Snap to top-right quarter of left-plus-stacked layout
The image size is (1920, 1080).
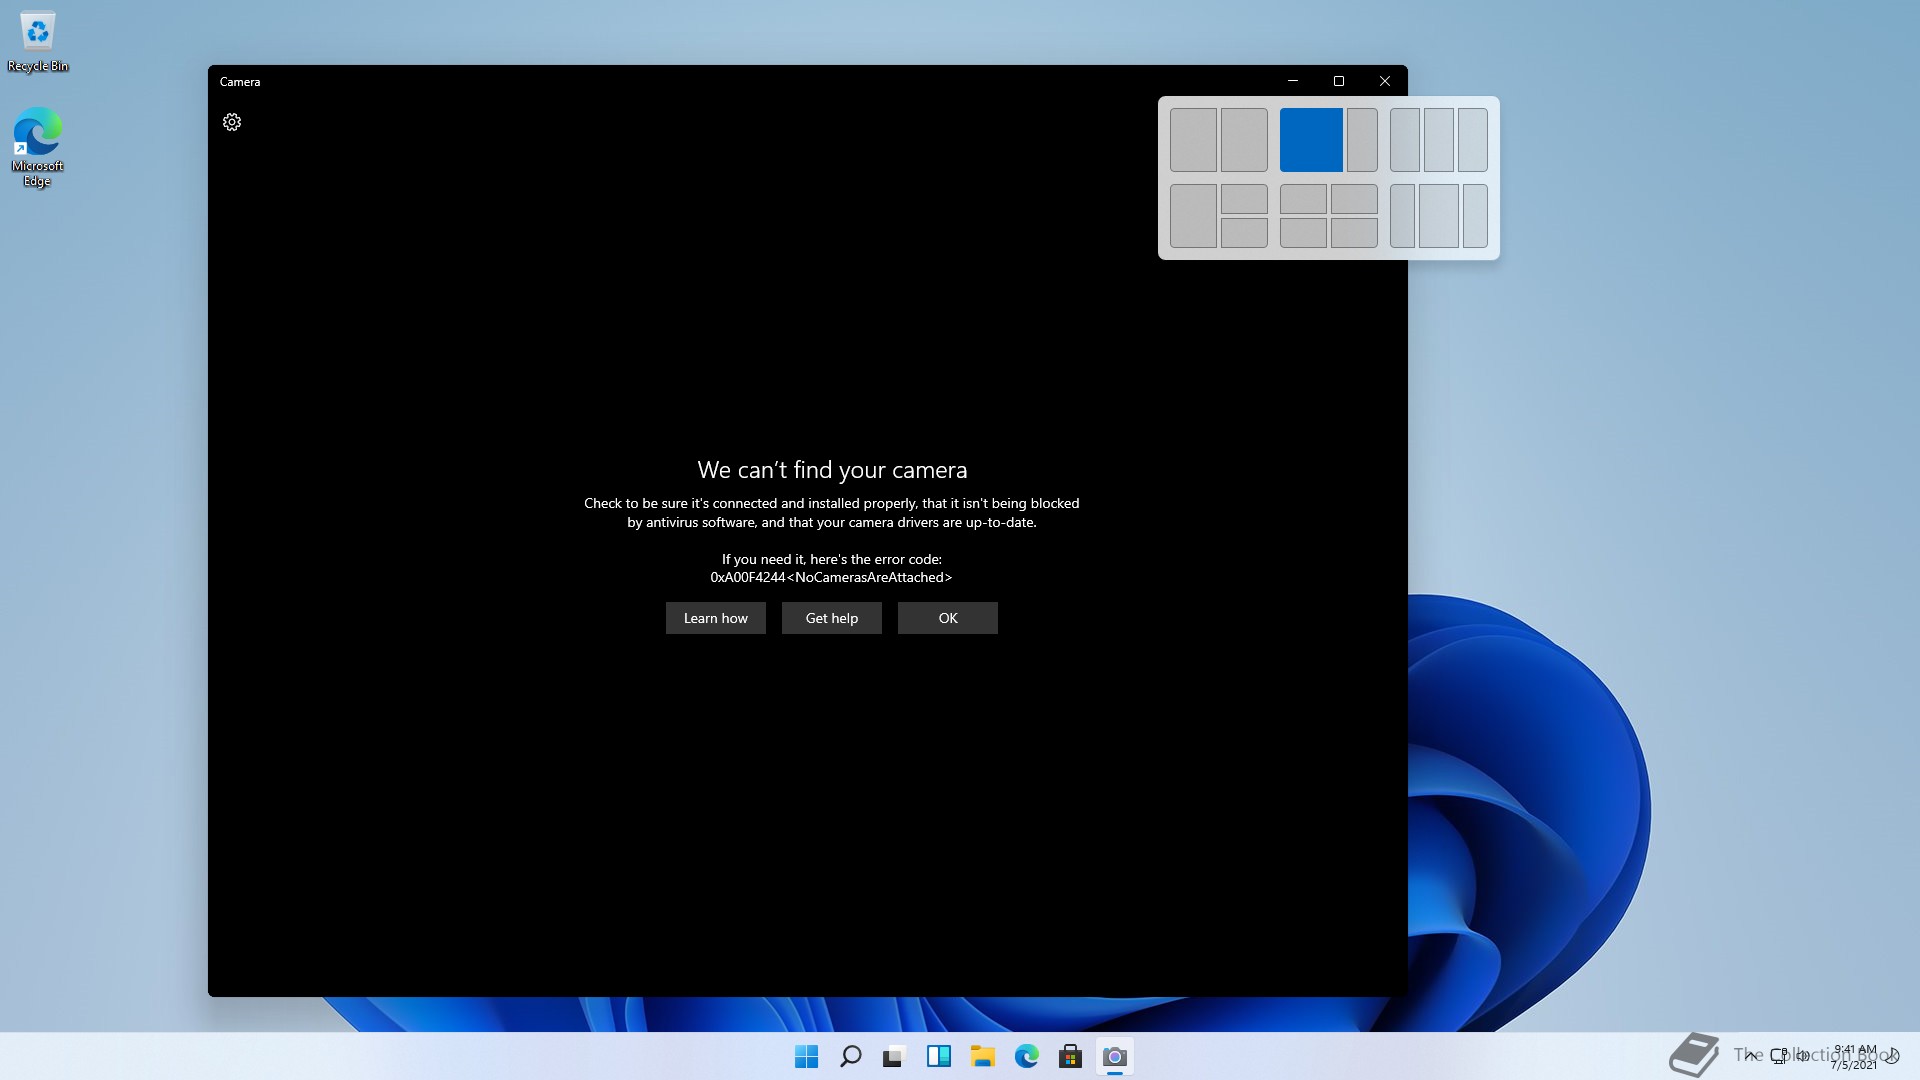1244,199
